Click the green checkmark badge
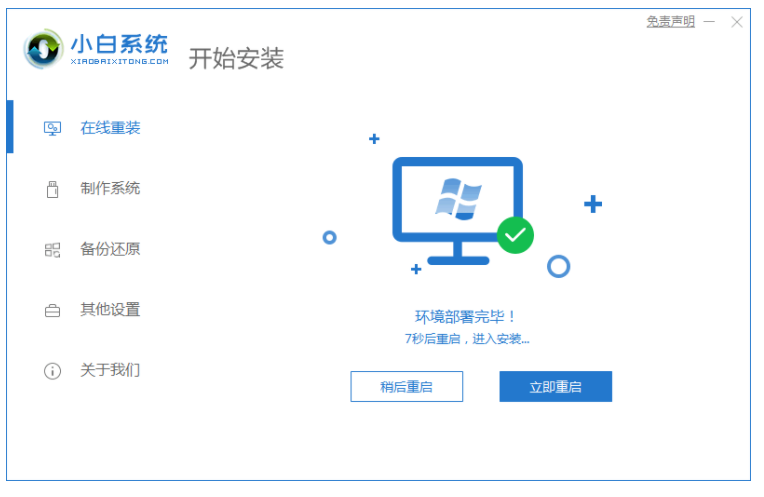 pos(515,235)
